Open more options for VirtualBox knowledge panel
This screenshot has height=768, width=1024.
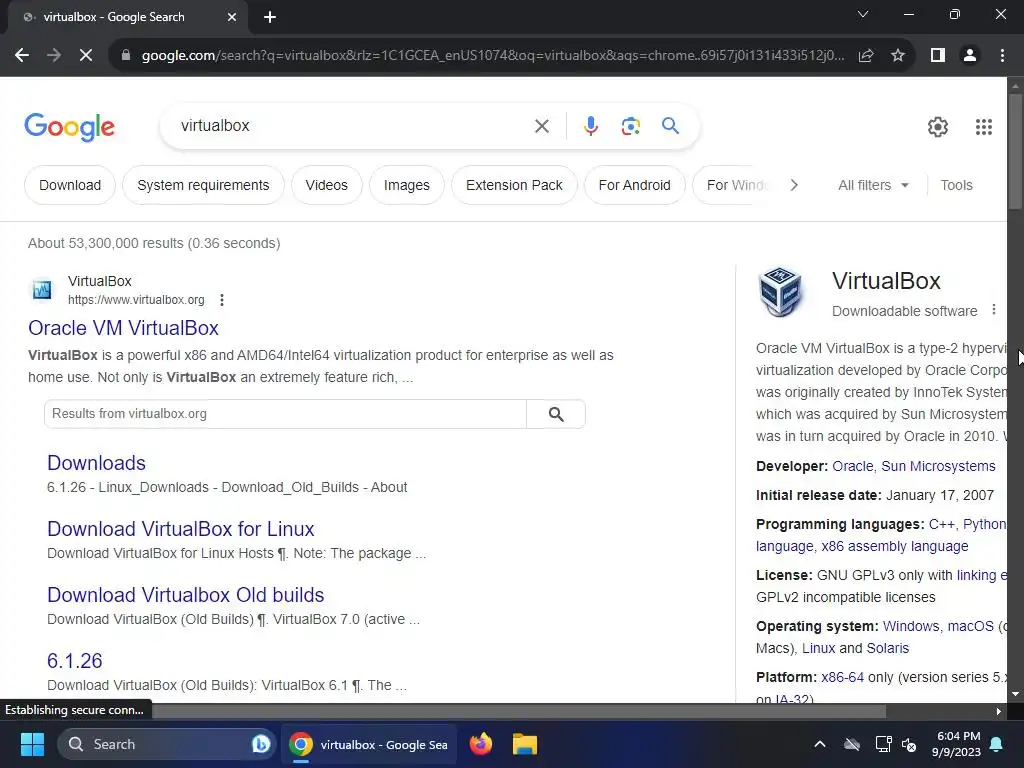(x=993, y=310)
